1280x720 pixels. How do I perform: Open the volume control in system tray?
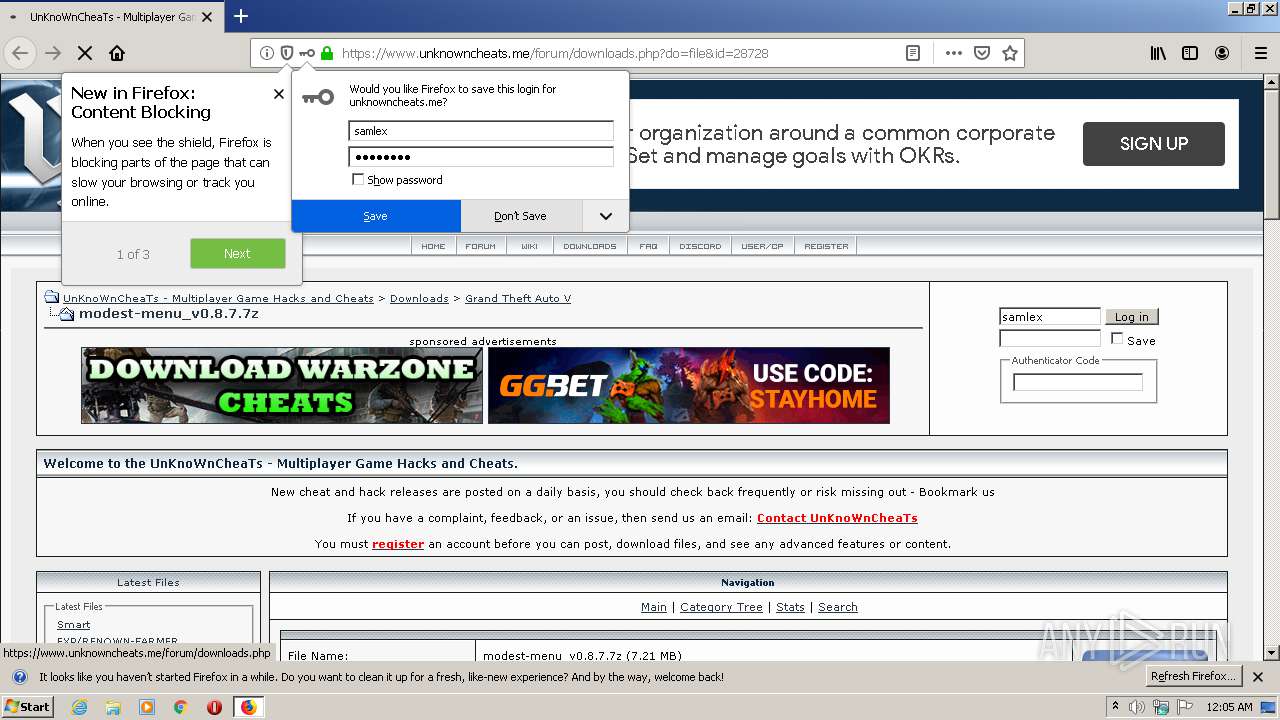(1137, 707)
